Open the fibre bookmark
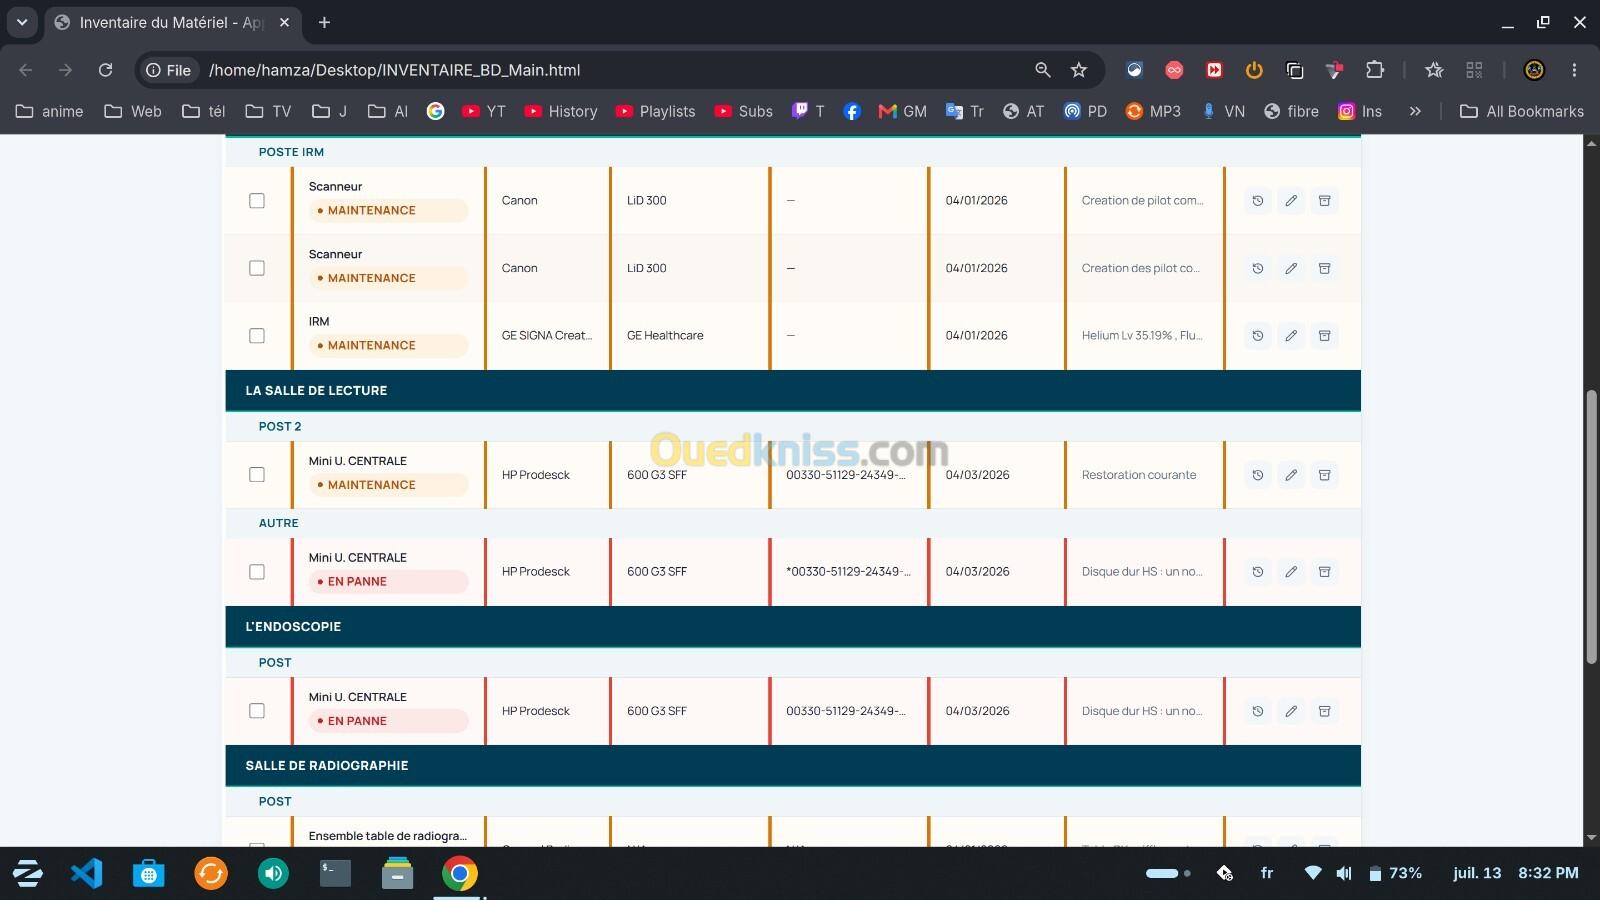Screen dimensions: 1600x900 (x=1291, y=111)
